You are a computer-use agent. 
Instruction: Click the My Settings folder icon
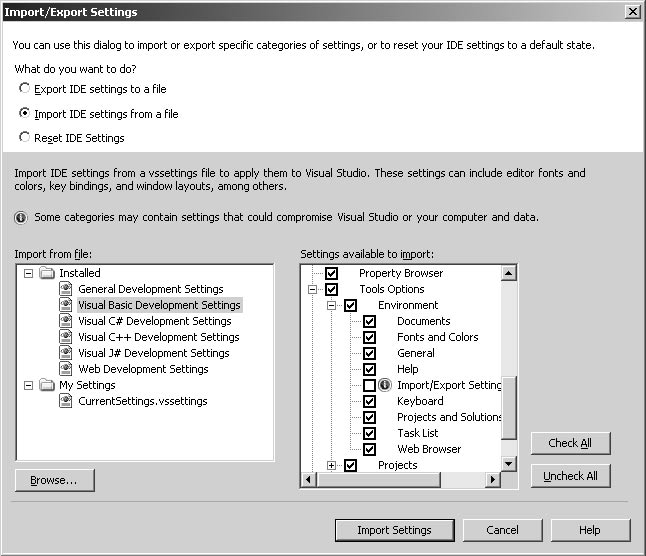click(x=47, y=385)
